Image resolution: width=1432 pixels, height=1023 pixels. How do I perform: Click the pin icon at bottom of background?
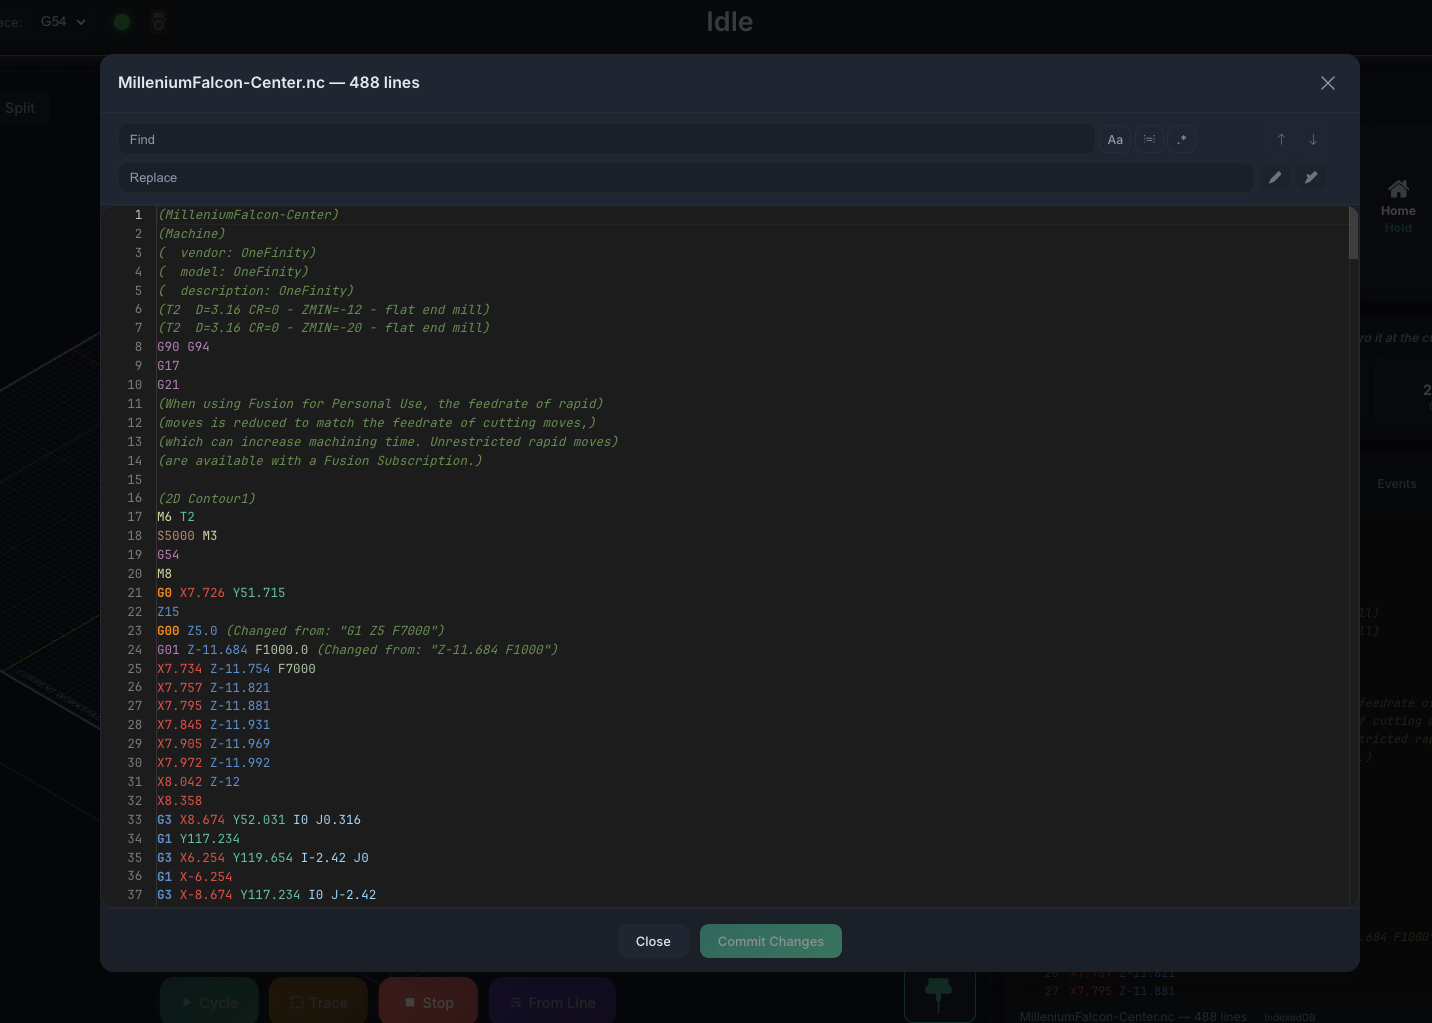pos(938,992)
